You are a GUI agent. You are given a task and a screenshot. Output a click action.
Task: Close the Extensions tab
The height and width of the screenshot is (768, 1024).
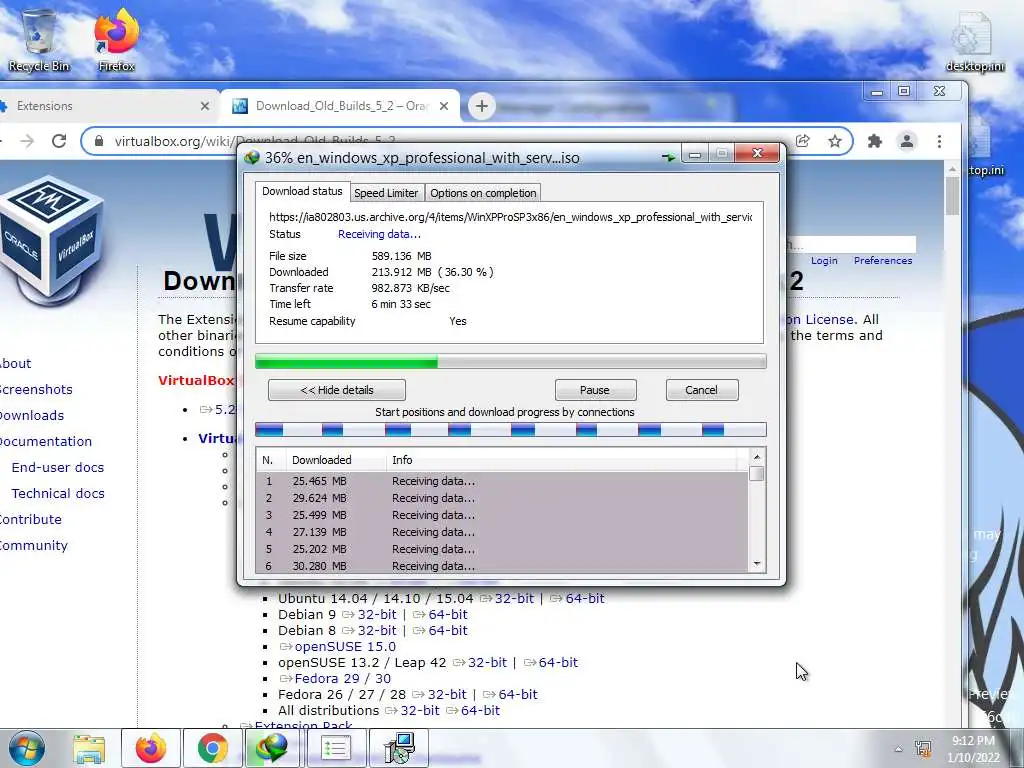tap(204, 106)
